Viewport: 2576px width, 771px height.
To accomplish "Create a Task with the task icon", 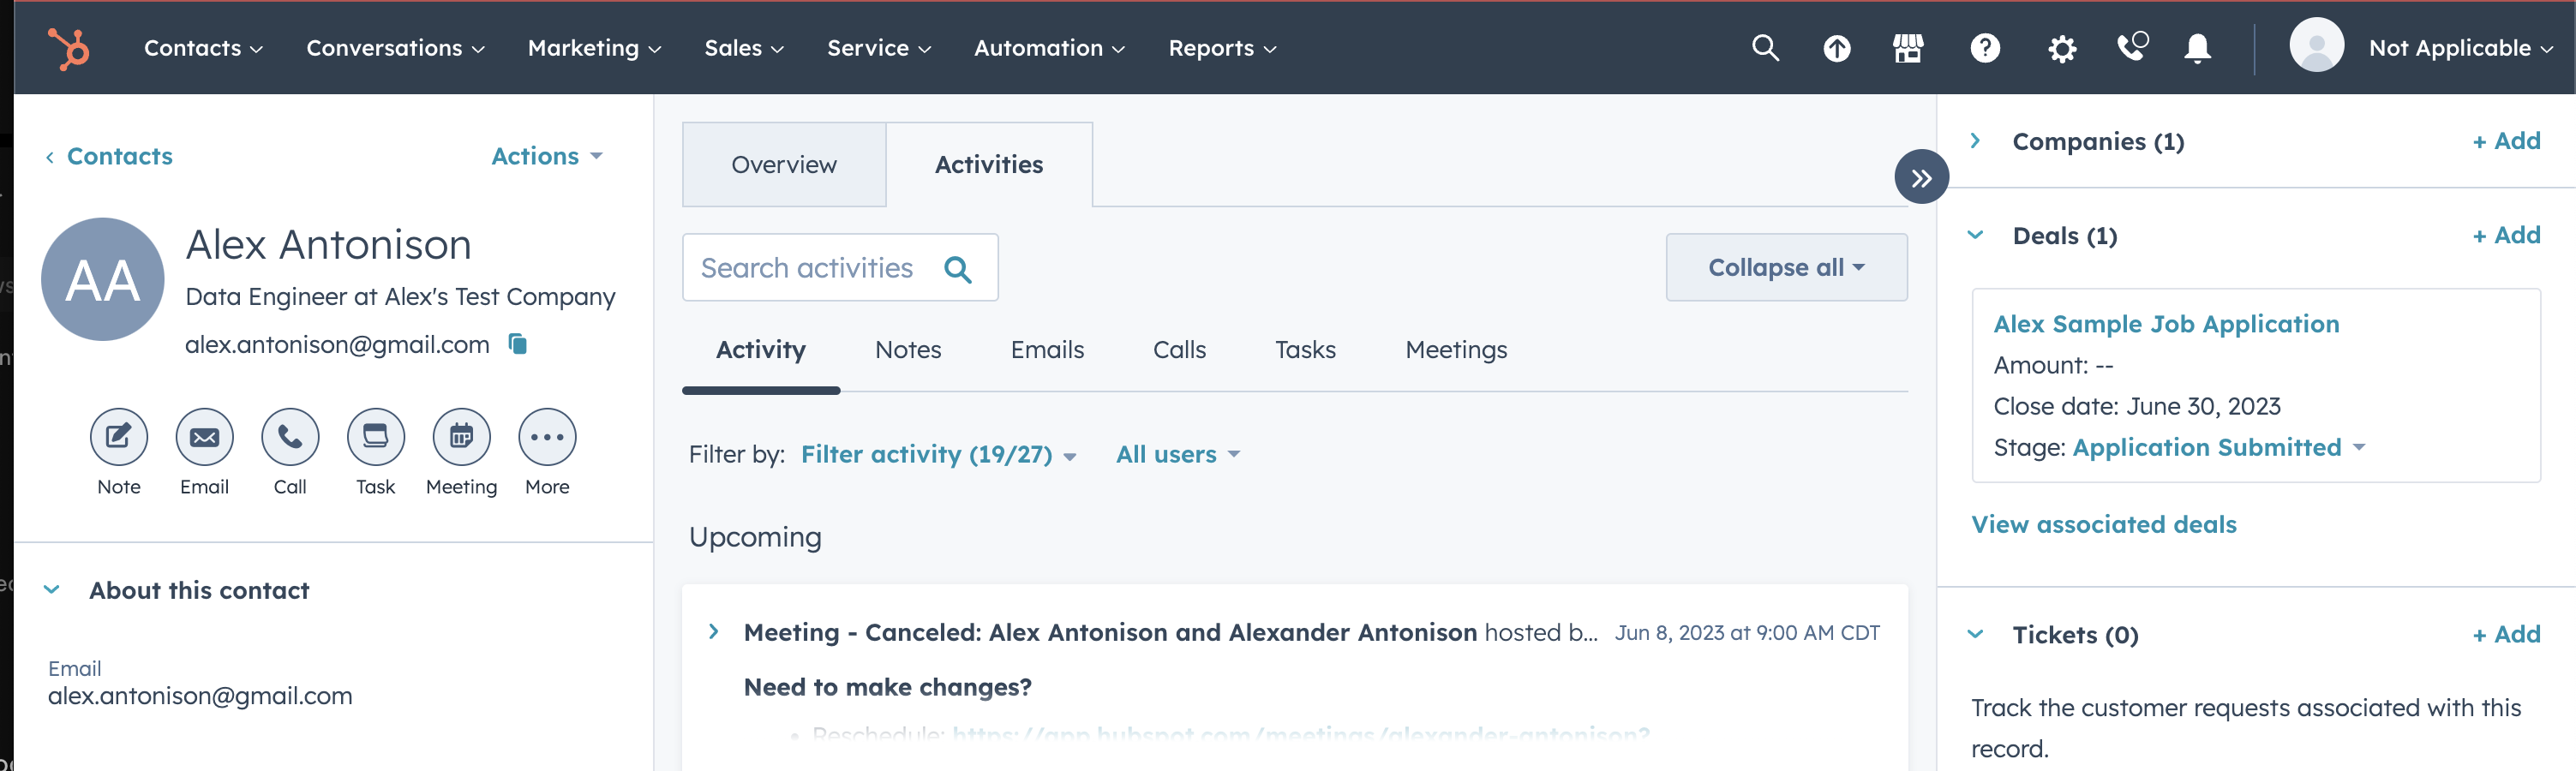I will pos(376,437).
